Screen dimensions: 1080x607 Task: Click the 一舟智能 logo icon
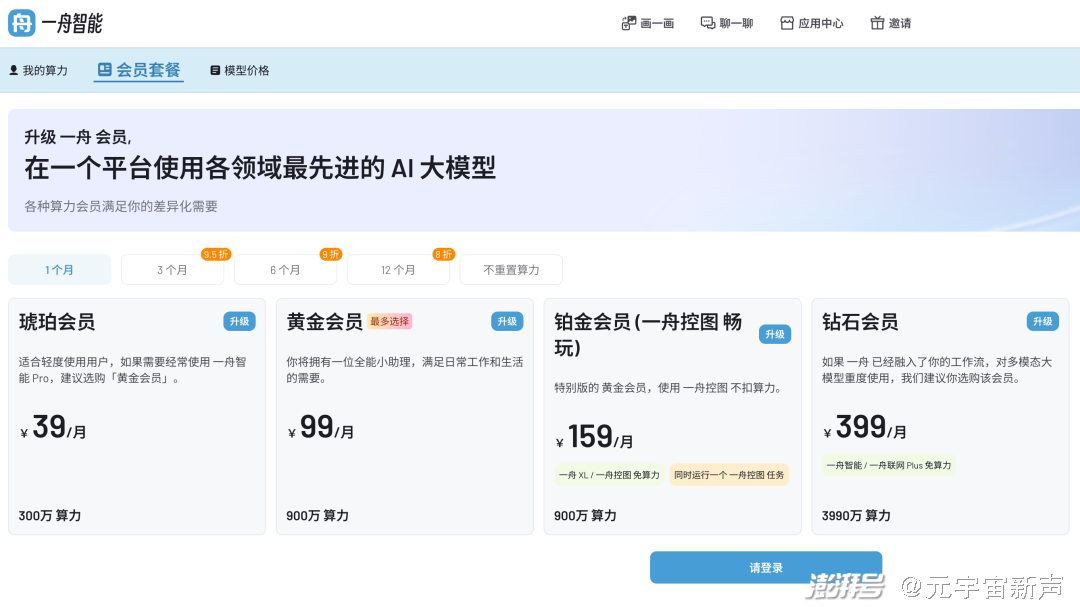tap(21, 23)
